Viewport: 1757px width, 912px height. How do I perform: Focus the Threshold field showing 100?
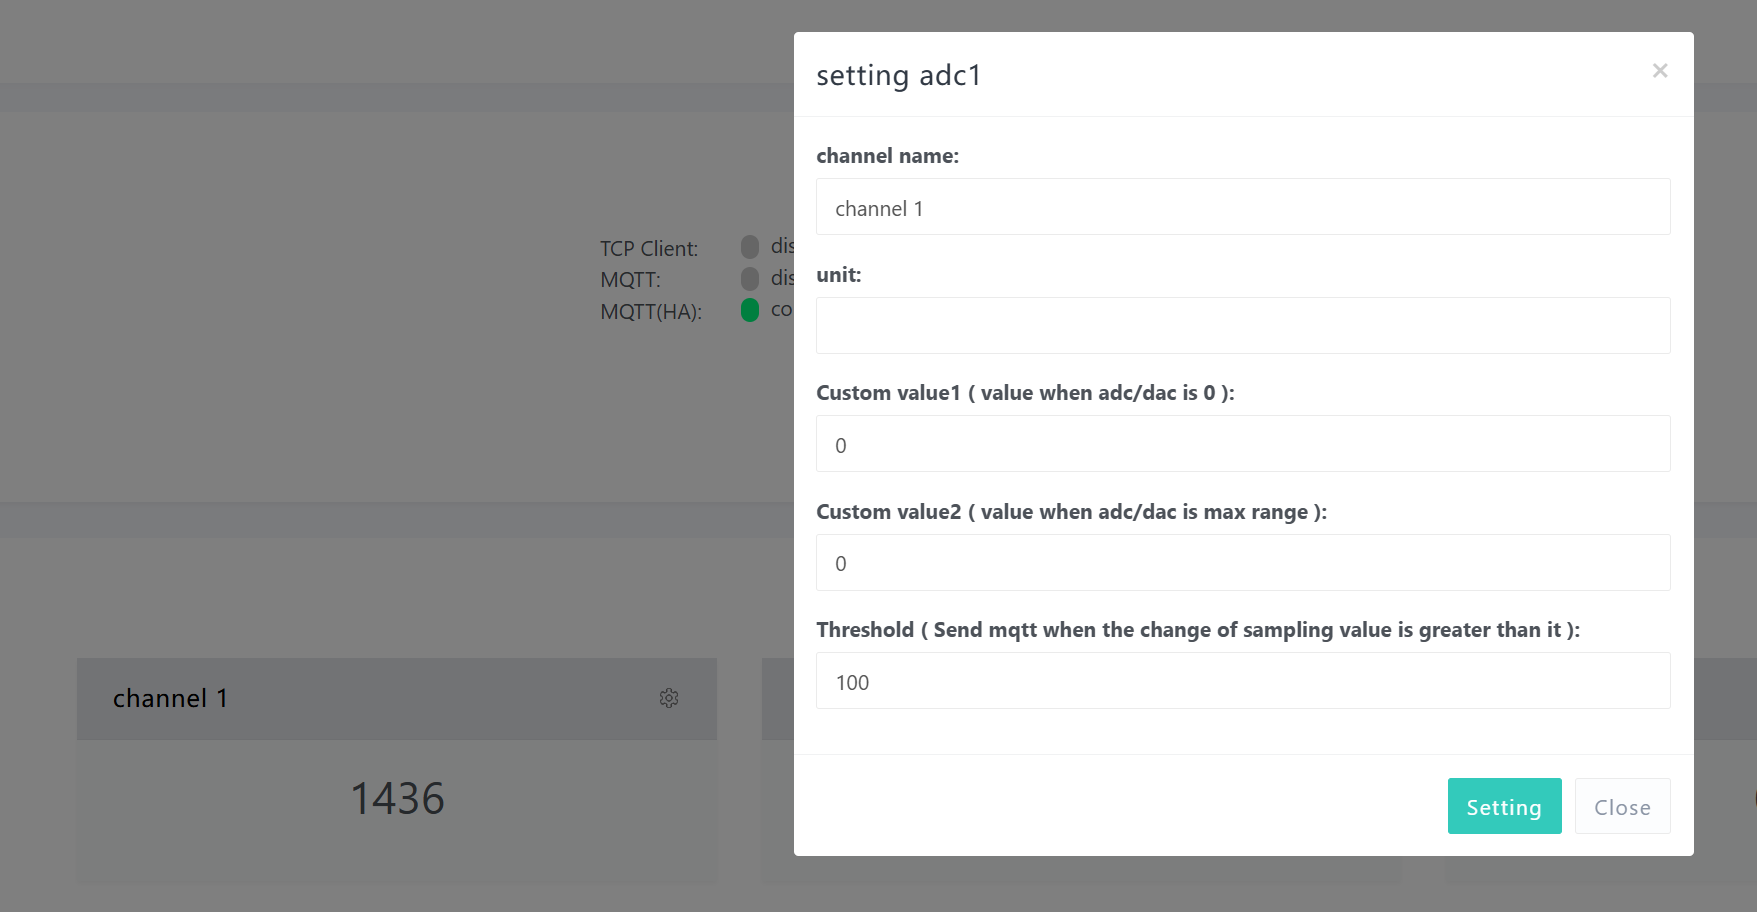point(1242,681)
